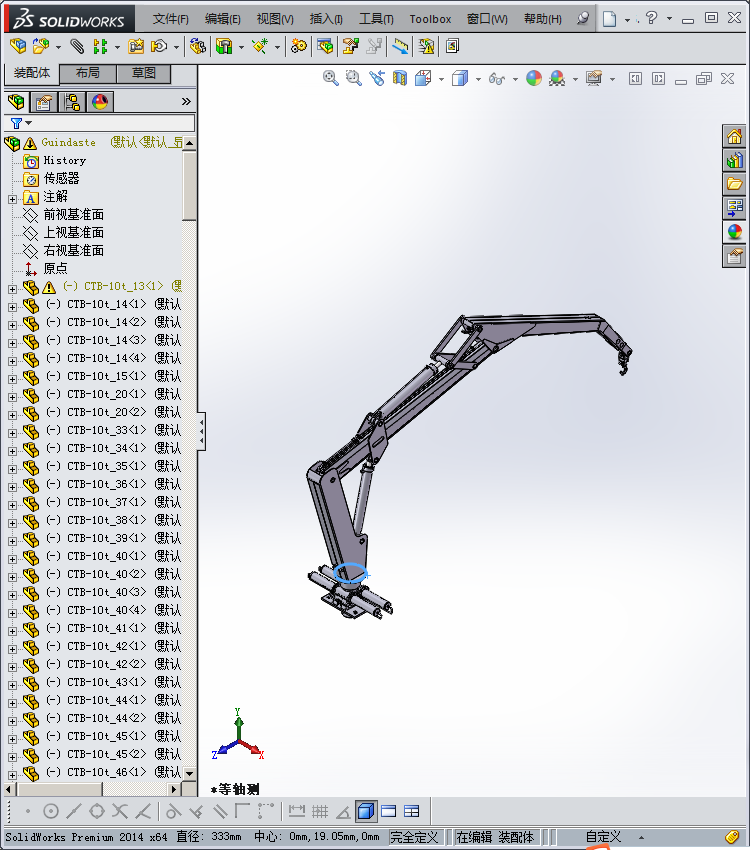750x850 pixels.
Task: Click the 完全定义 status bar entry
Action: [x=415, y=837]
